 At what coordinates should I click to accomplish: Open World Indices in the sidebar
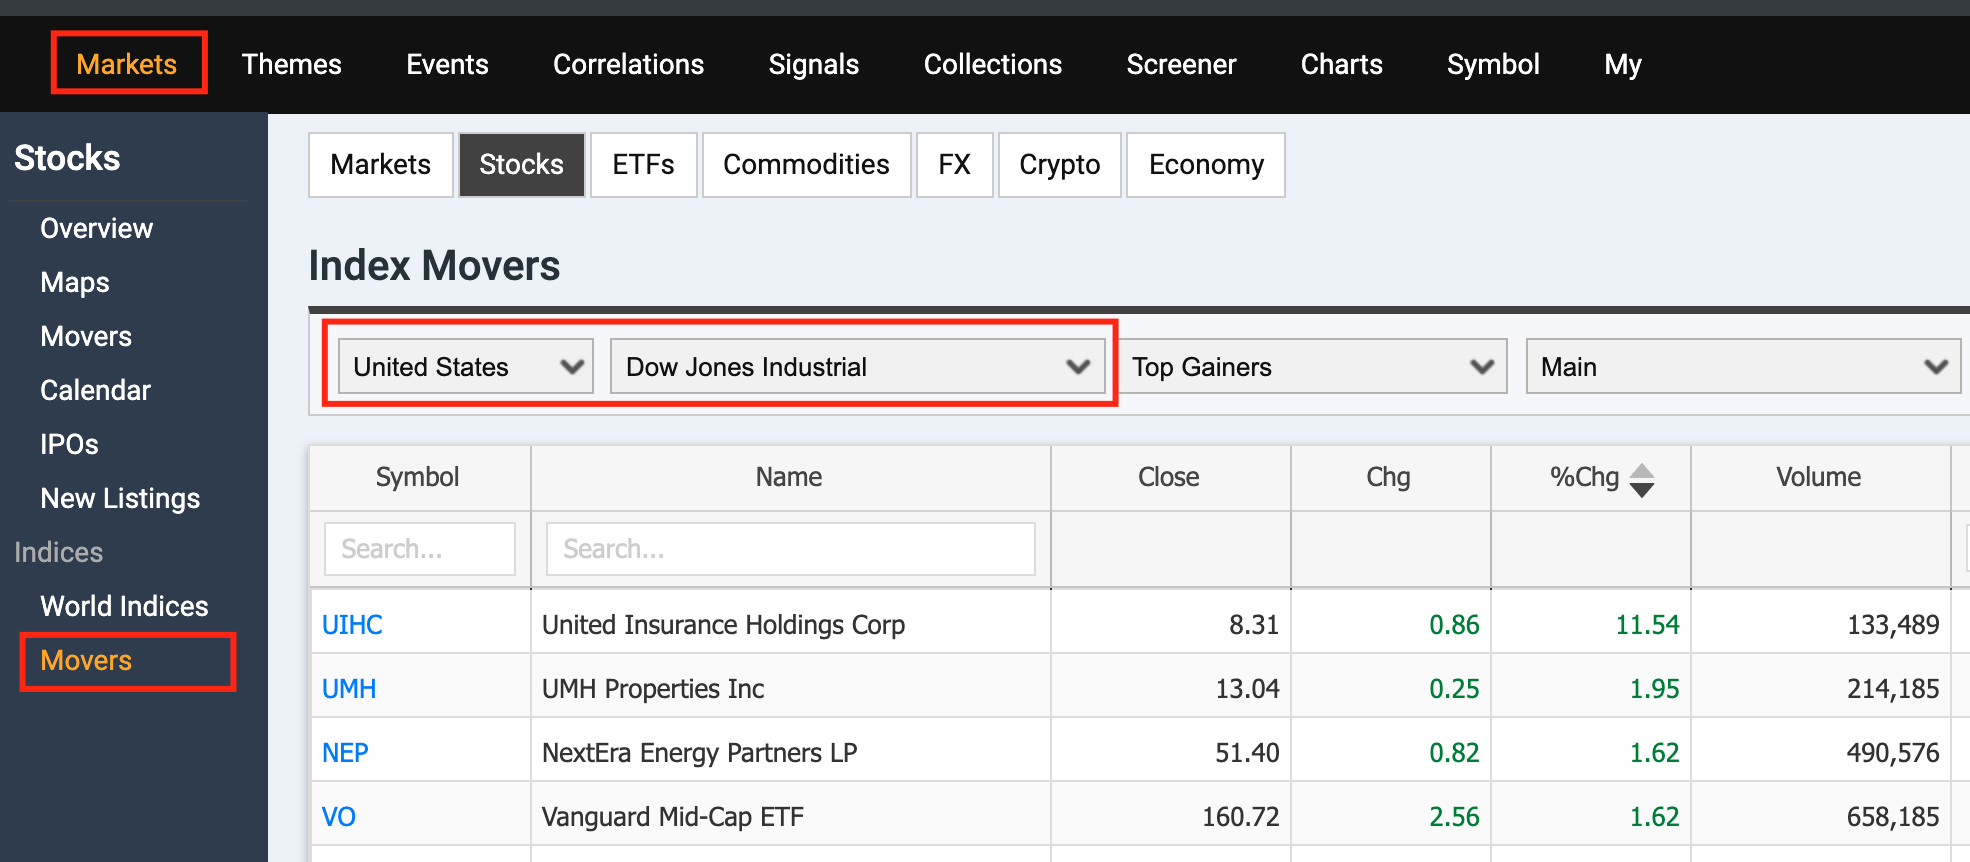point(124,606)
